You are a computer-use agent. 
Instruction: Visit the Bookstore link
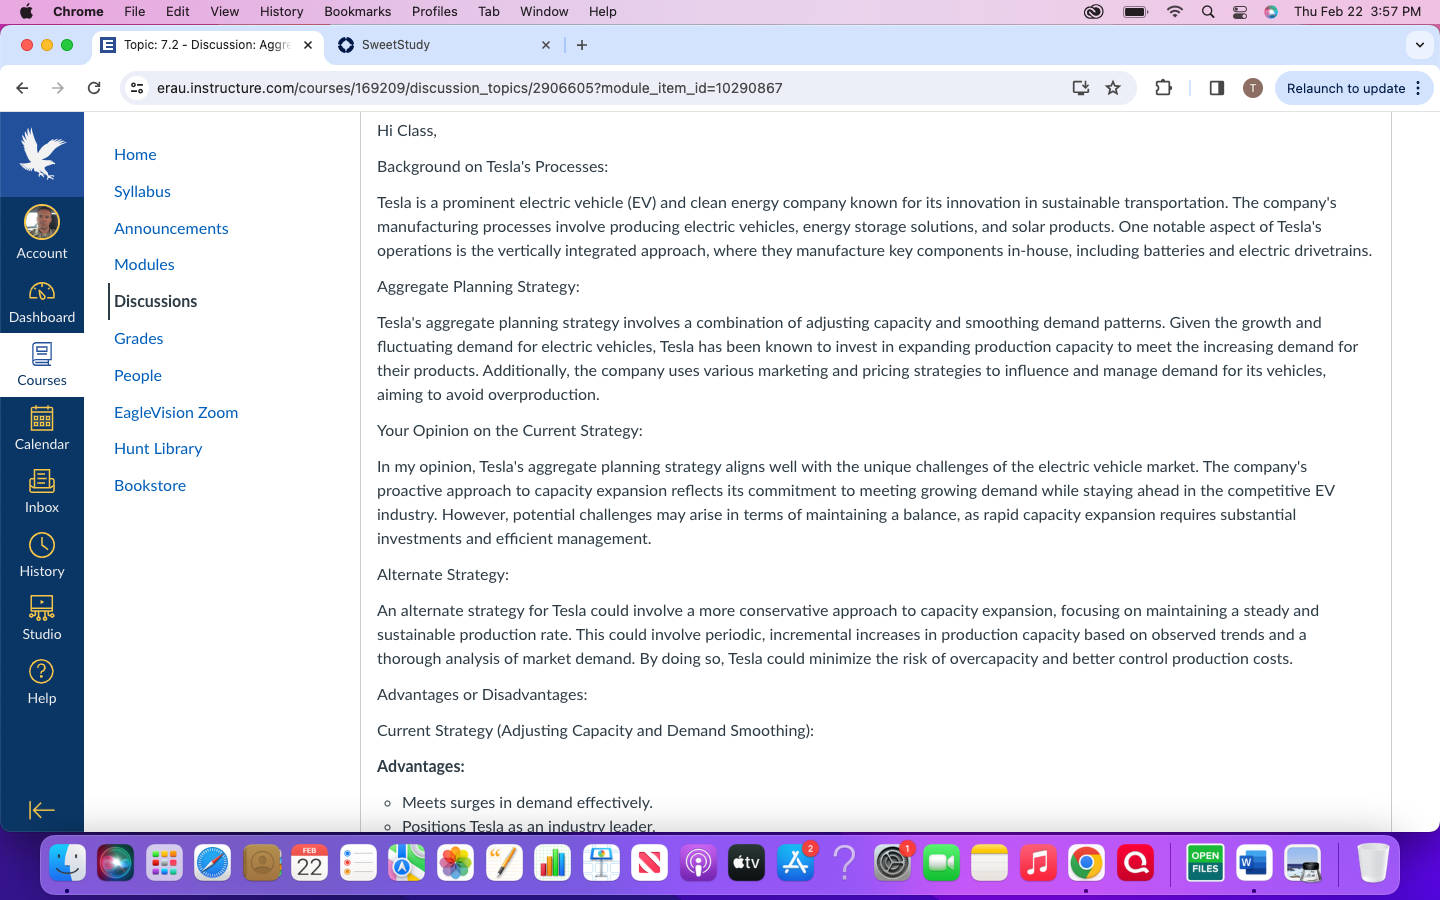pyautogui.click(x=150, y=485)
